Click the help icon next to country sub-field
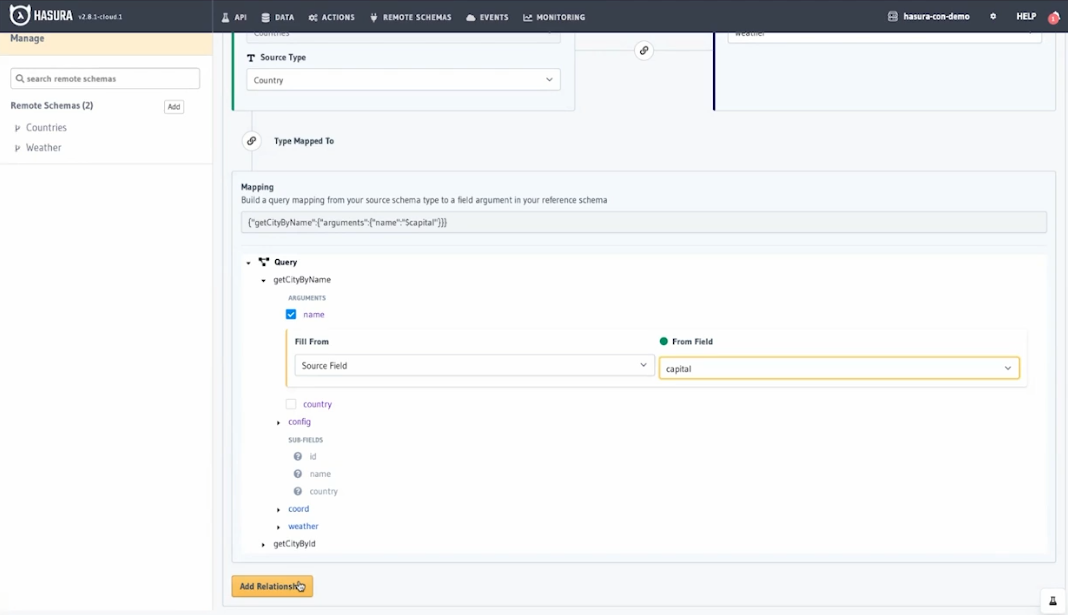 tap(298, 491)
